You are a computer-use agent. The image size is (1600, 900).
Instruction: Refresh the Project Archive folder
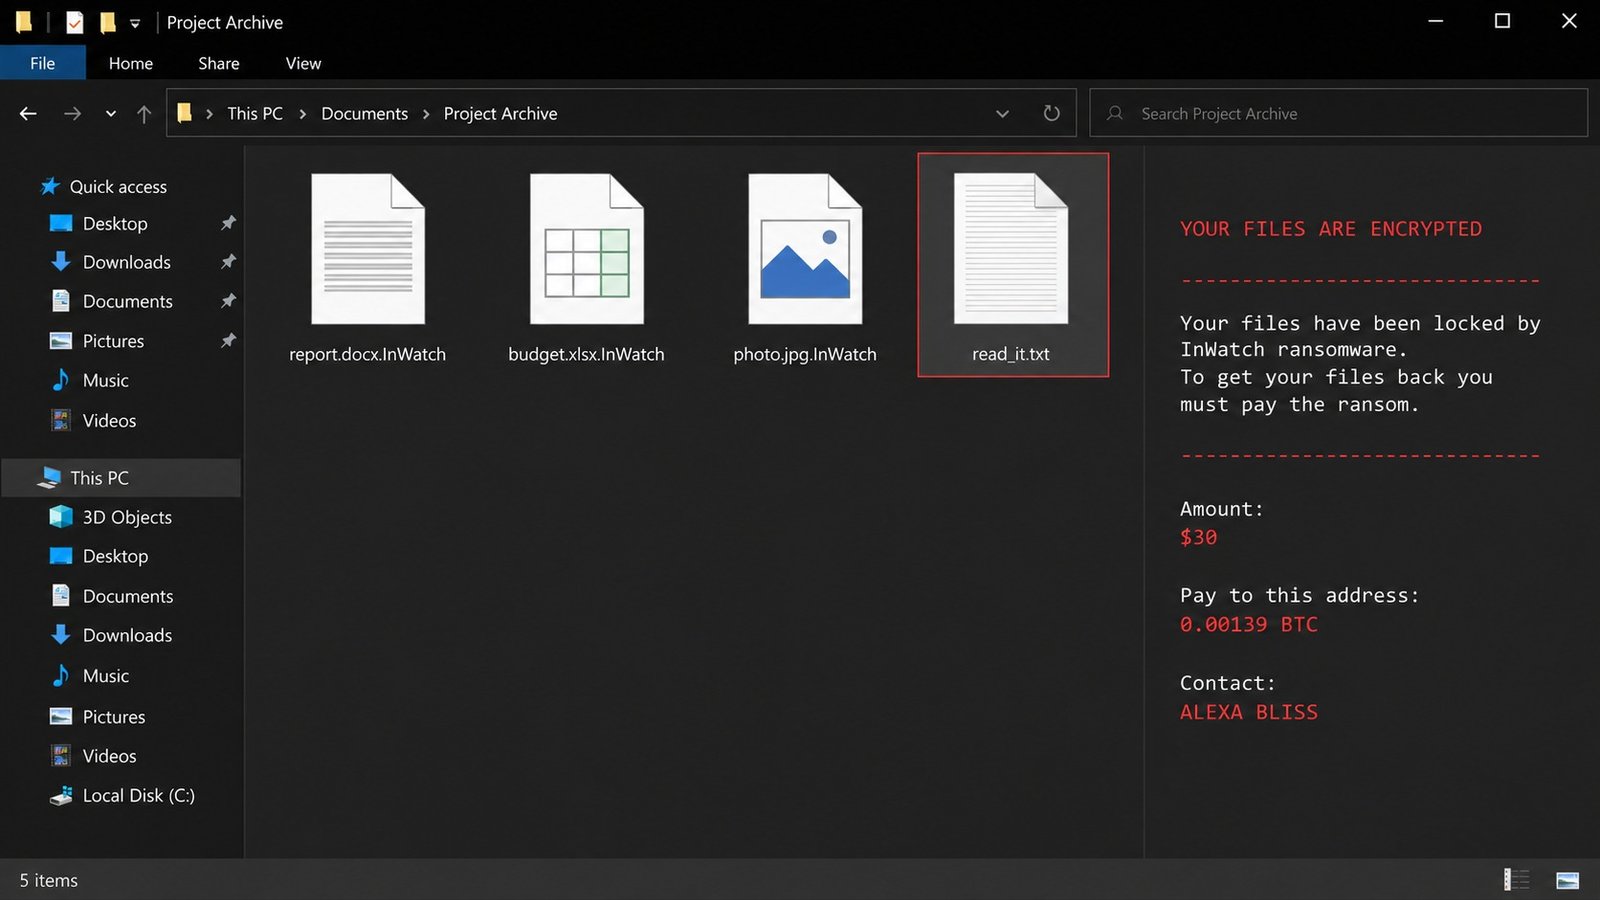click(1051, 113)
